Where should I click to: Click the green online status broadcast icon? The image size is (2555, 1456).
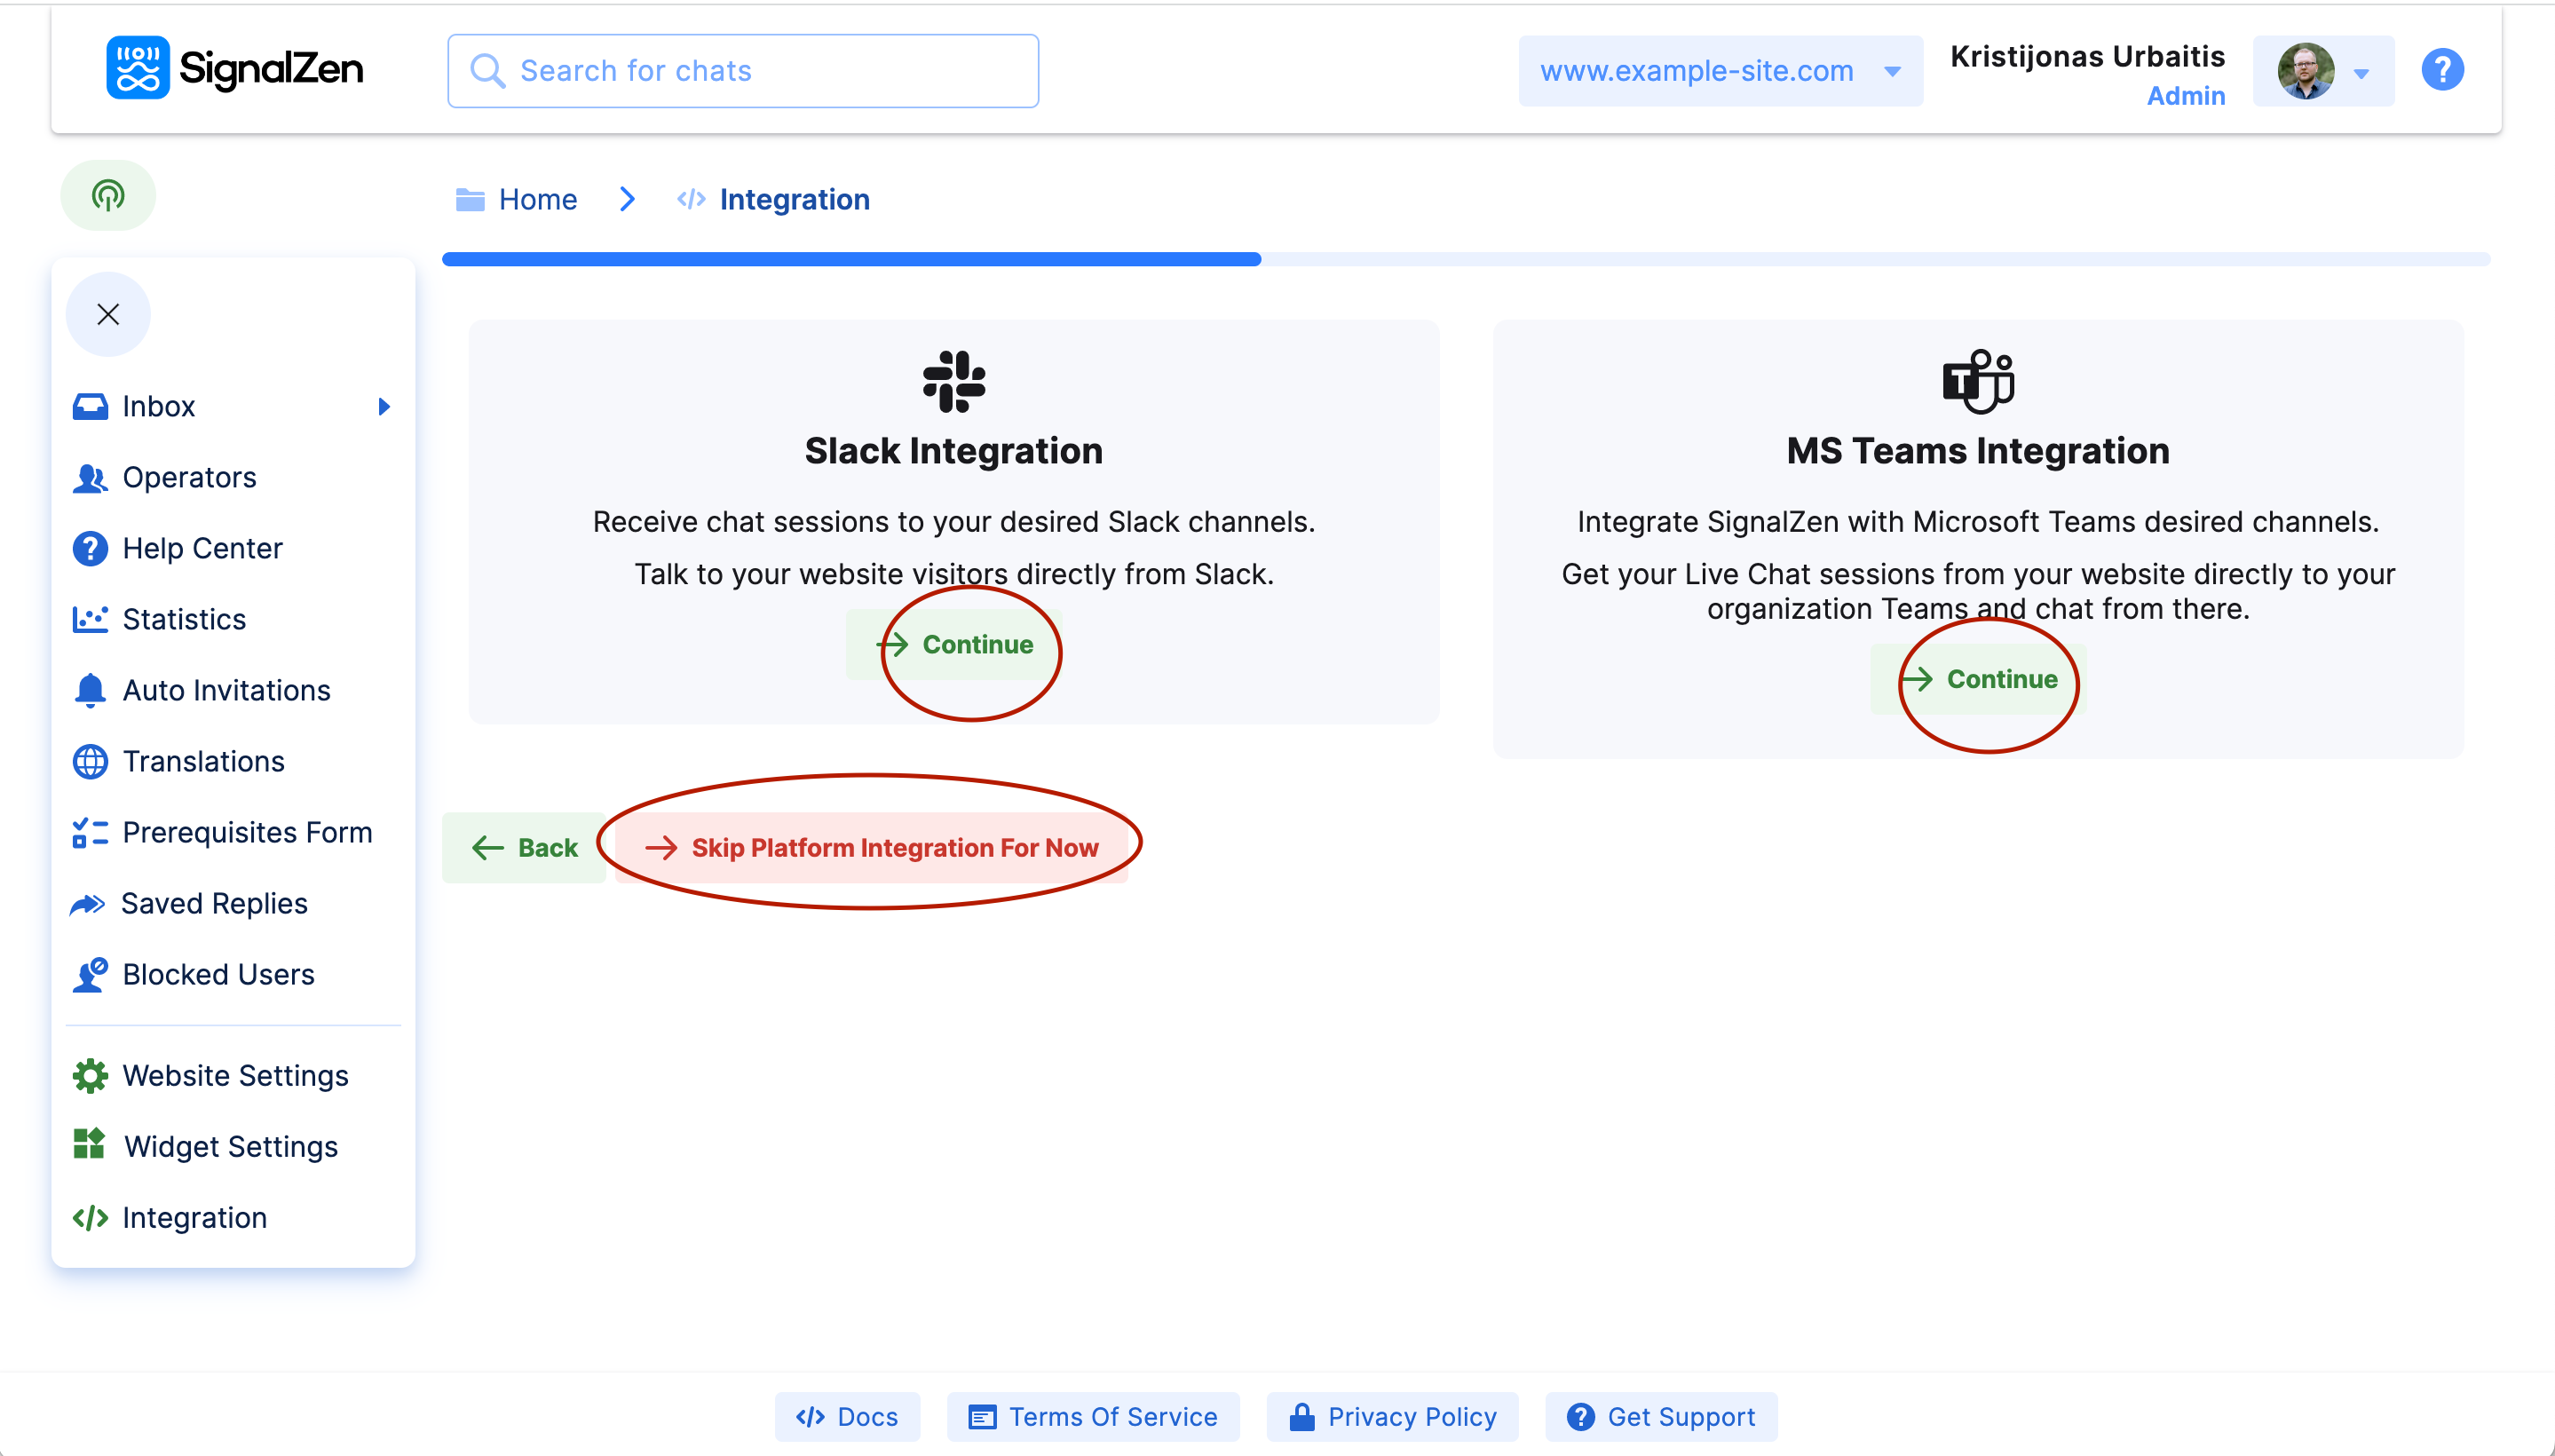[x=108, y=195]
